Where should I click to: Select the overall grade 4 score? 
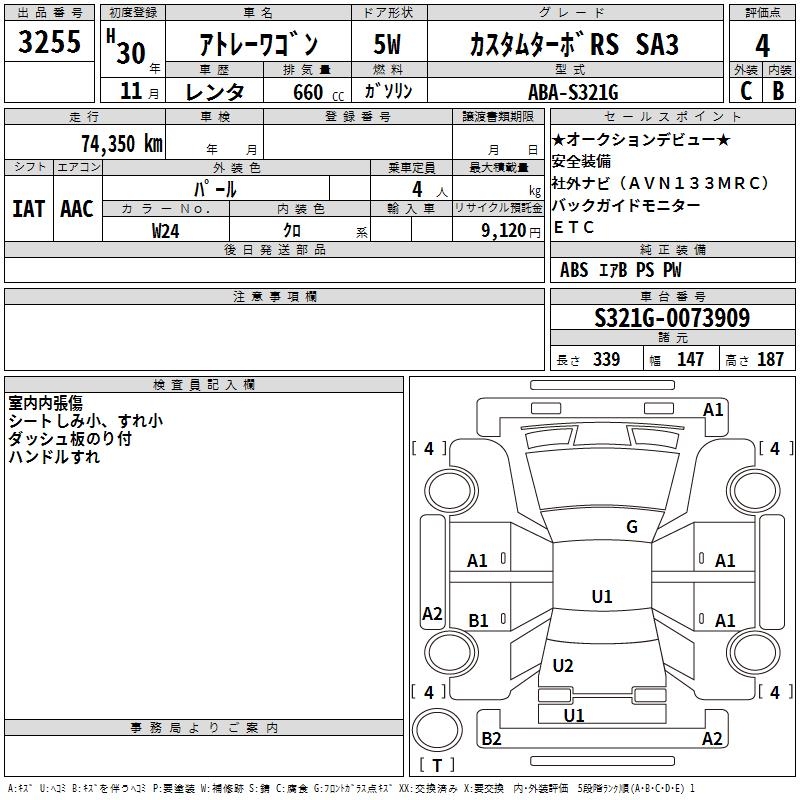tap(762, 45)
